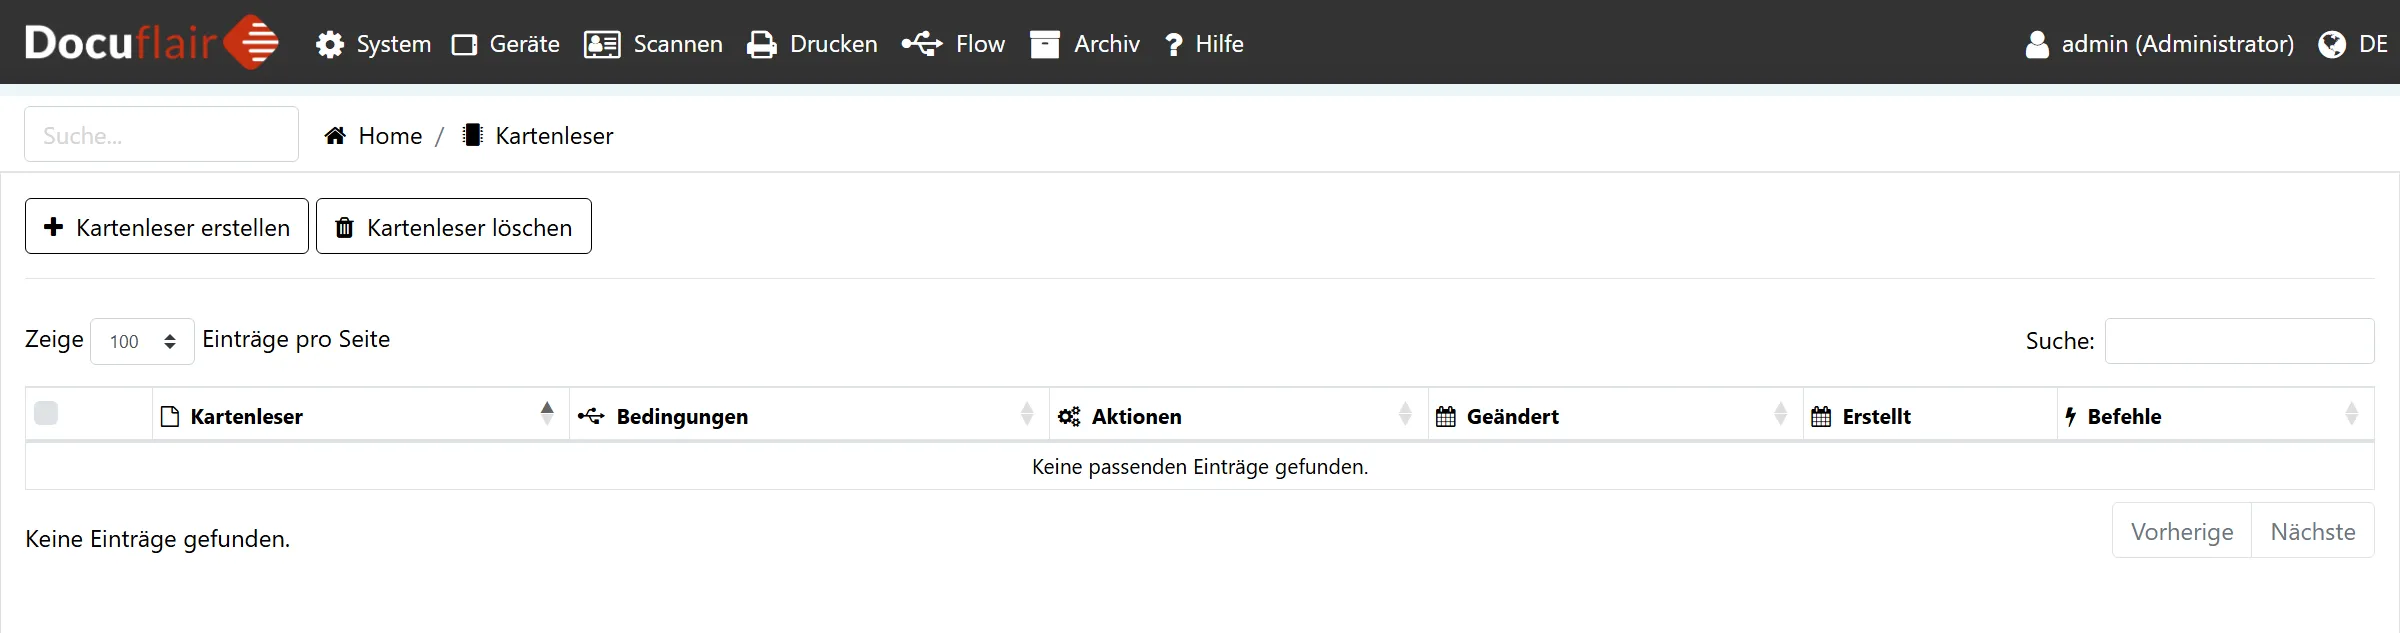Focus the table Suche input field
The image size is (2400, 633).
click(x=2238, y=341)
